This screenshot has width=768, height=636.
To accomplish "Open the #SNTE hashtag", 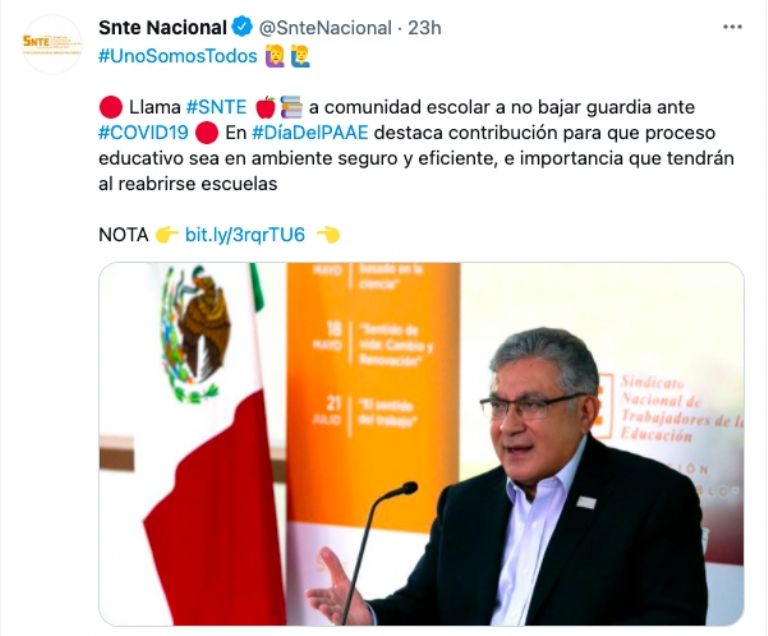I will pyautogui.click(x=216, y=107).
